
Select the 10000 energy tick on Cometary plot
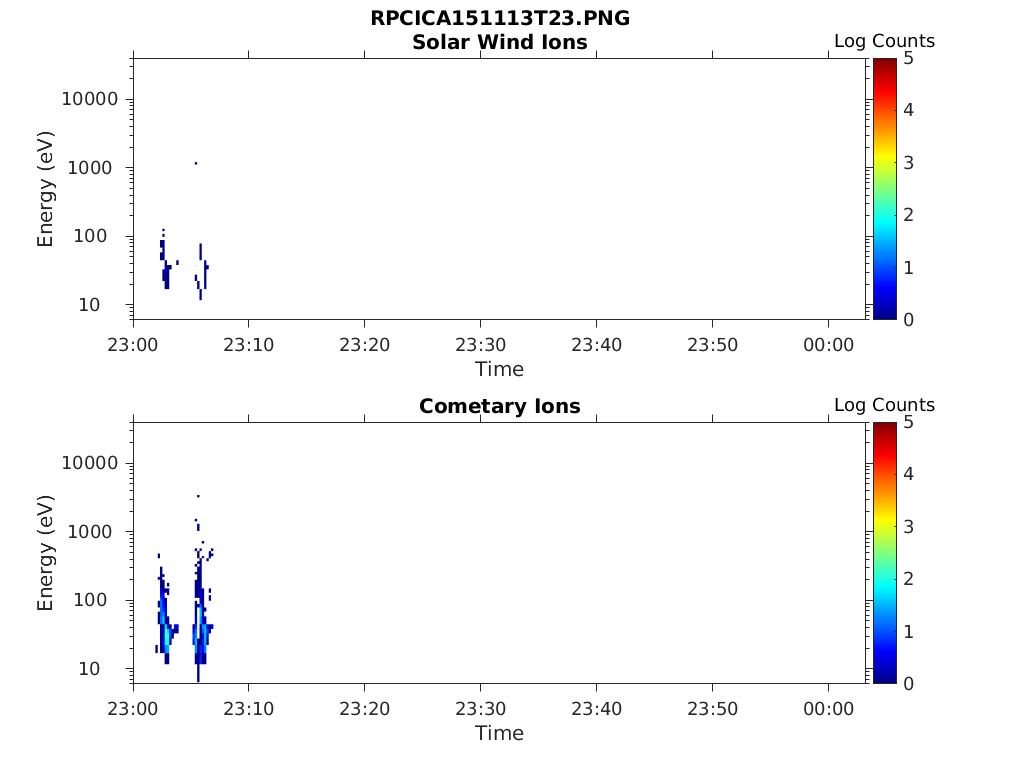click(90, 463)
